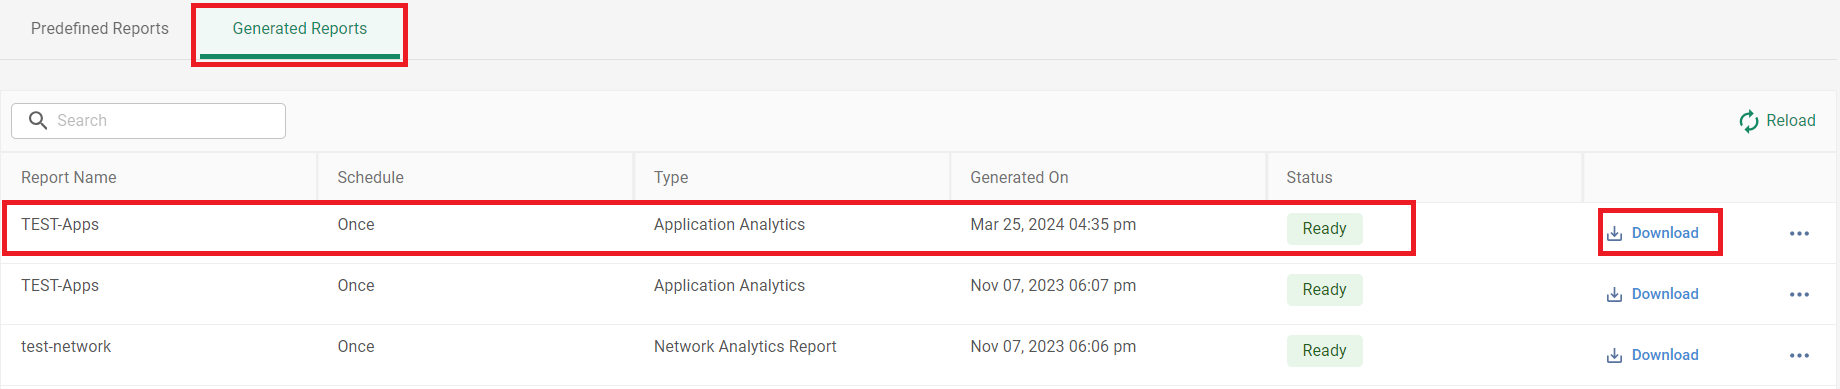Viewport: 1840px width, 389px height.
Task: Click the Status column header
Action: pos(1309,177)
